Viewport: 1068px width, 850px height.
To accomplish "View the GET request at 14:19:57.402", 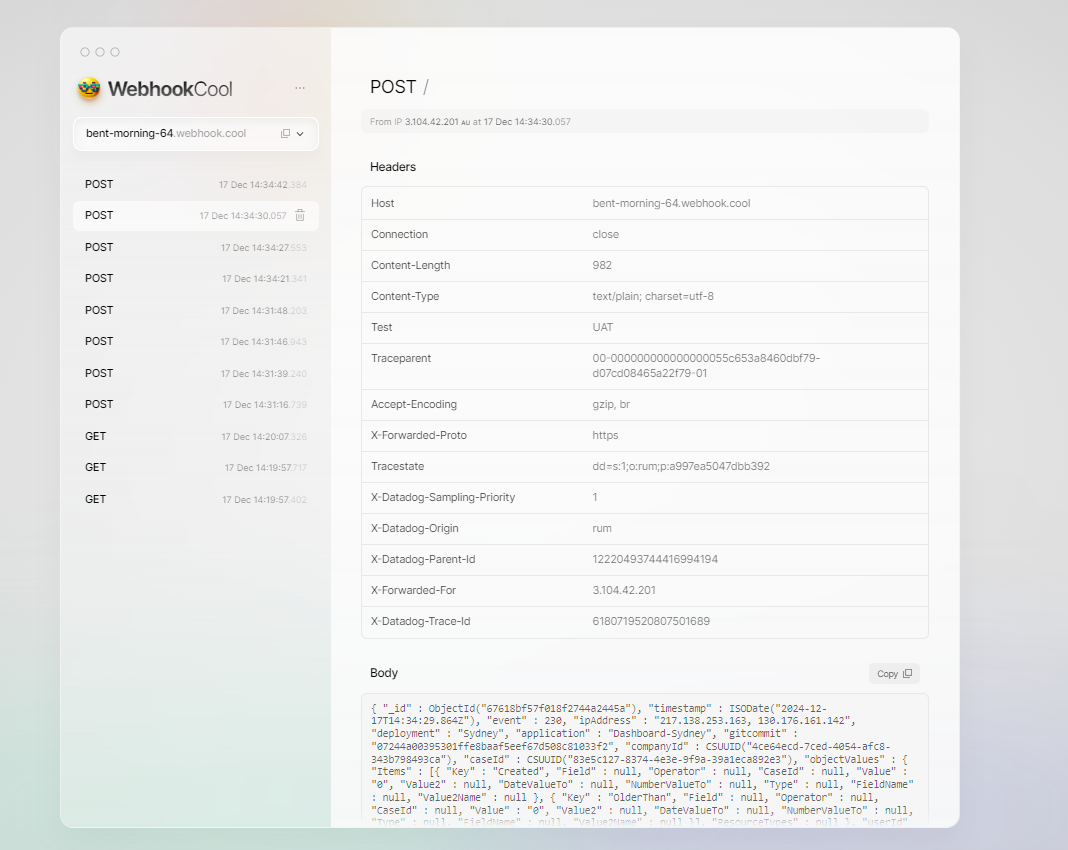I will pyautogui.click(x=195, y=500).
